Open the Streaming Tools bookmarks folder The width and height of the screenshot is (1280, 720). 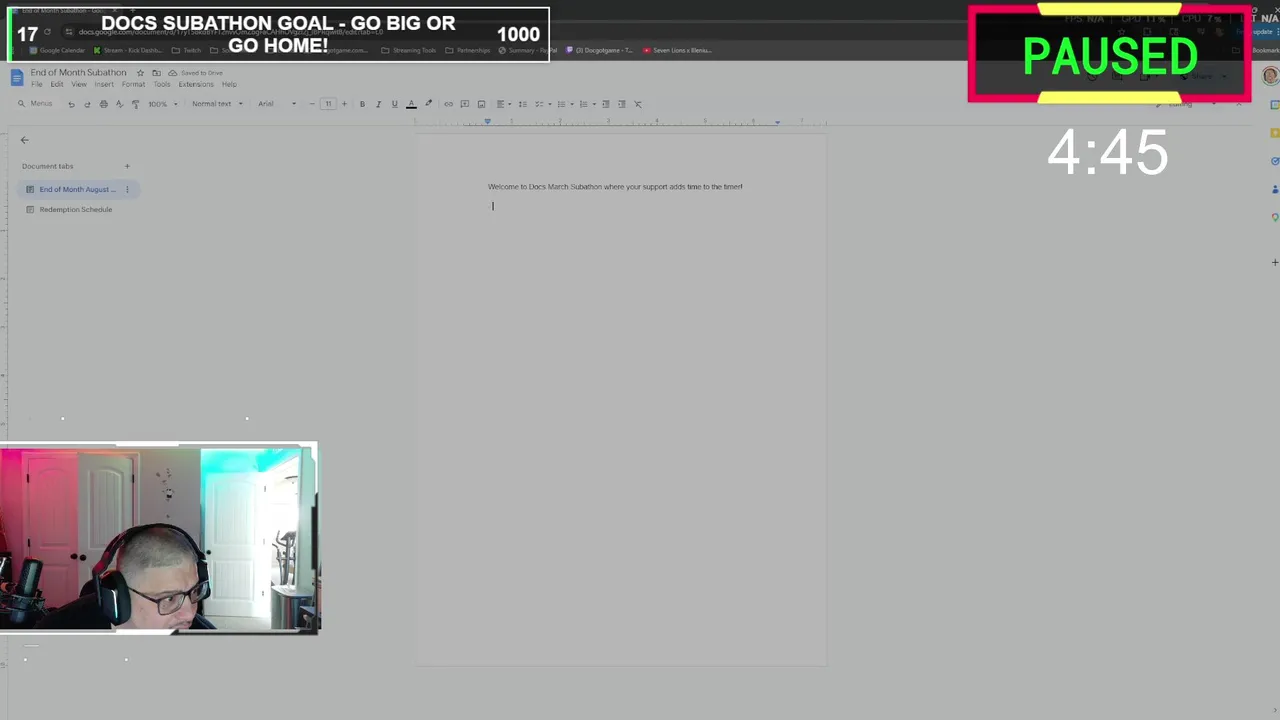click(x=409, y=50)
